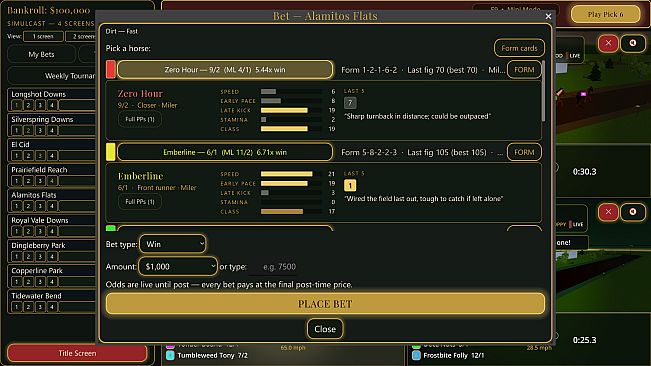Screen dimensions: 651x366
Task: Select race 3 at El Cid
Action: [40, 156]
